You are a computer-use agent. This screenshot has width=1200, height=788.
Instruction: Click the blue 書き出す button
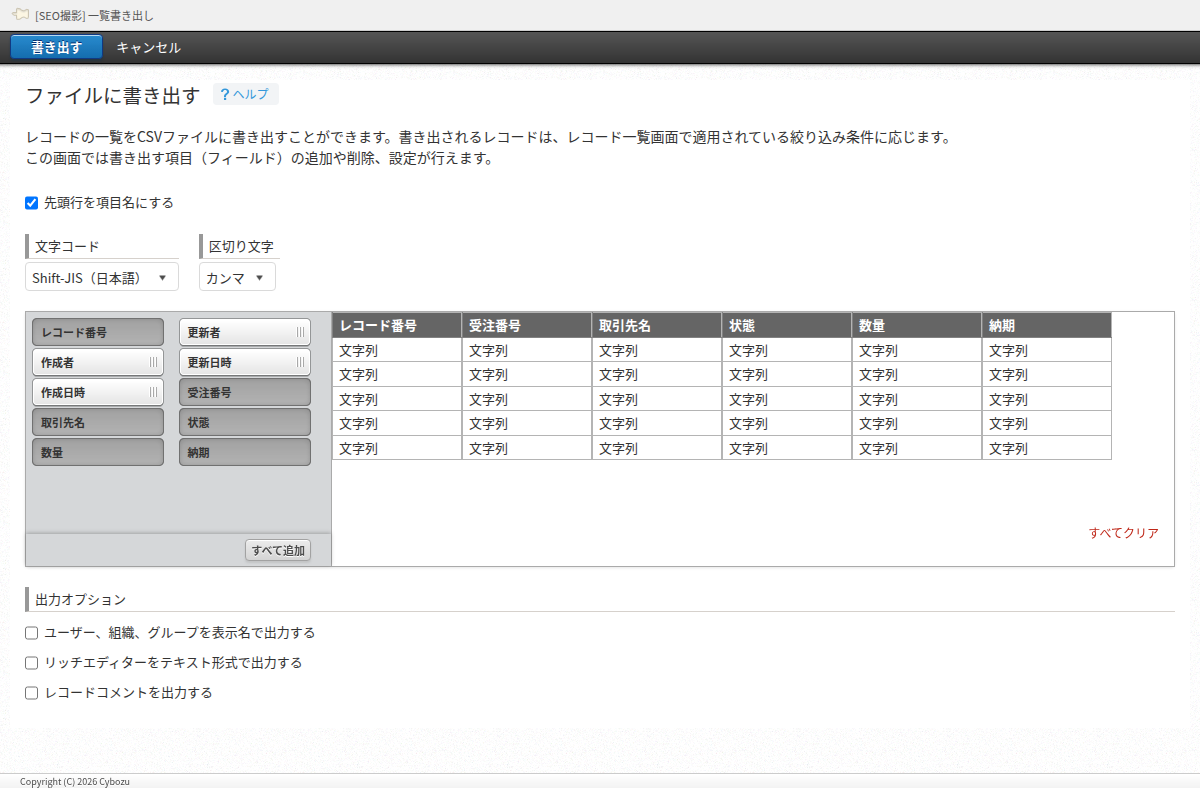[57, 47]
